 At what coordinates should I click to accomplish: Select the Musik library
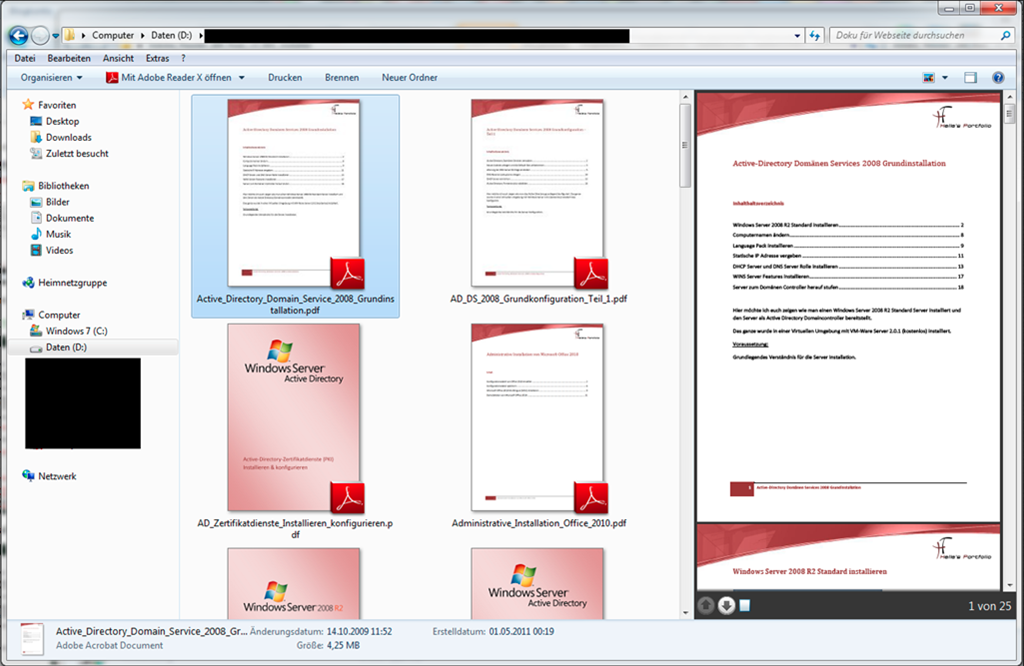(58, 234)
